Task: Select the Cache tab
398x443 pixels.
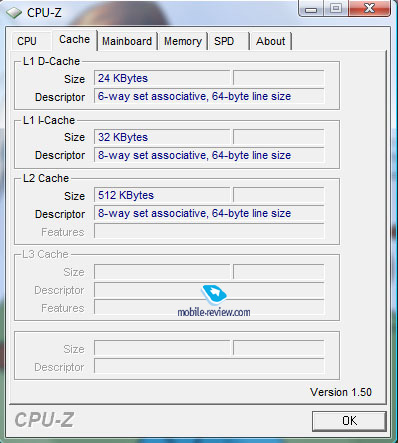Action: click(x=74, y=40)
